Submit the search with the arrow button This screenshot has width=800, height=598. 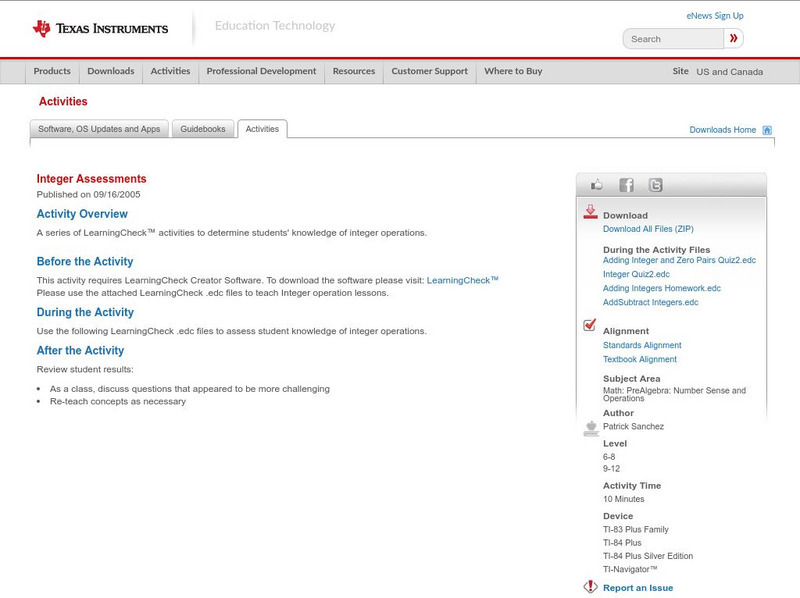[x=733, y=38]
